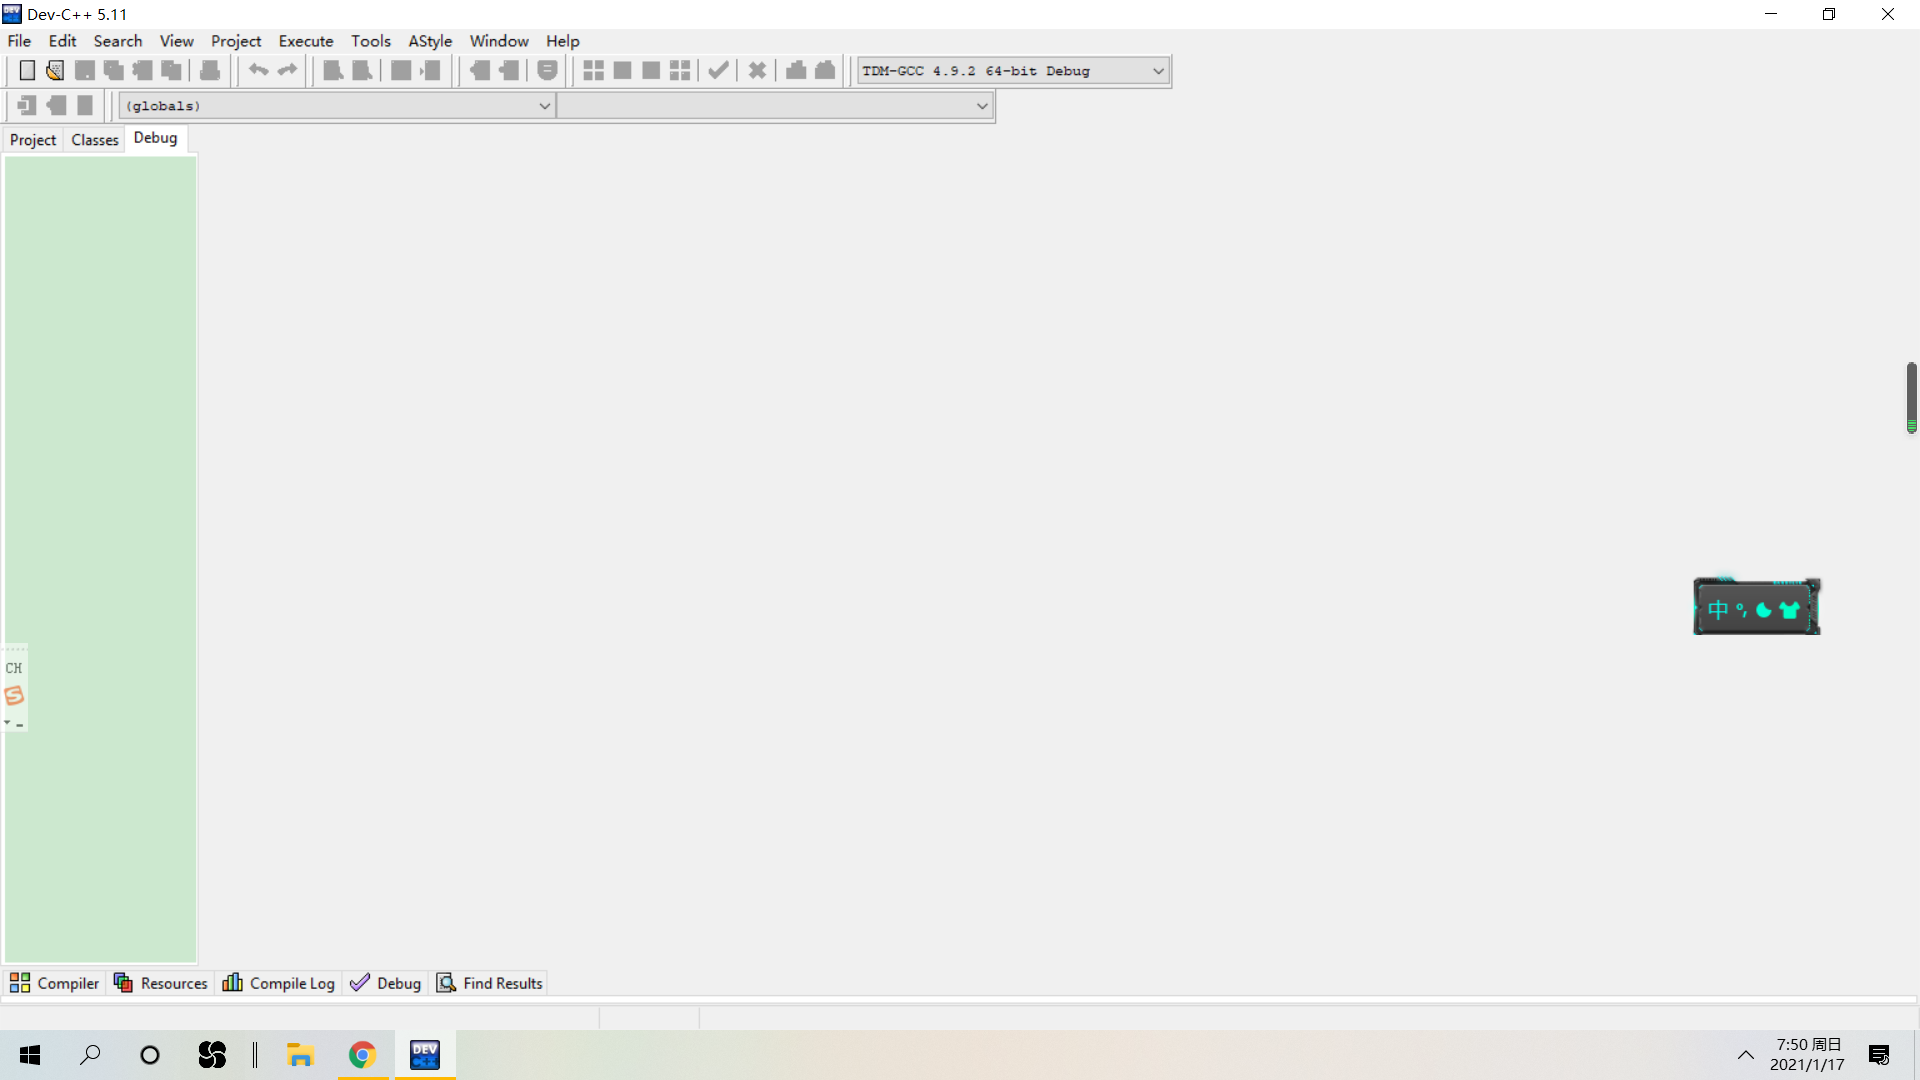This screenshot has height=1080, width=1920.
Task: Open the AStyle menu
Action: [430, 41]
